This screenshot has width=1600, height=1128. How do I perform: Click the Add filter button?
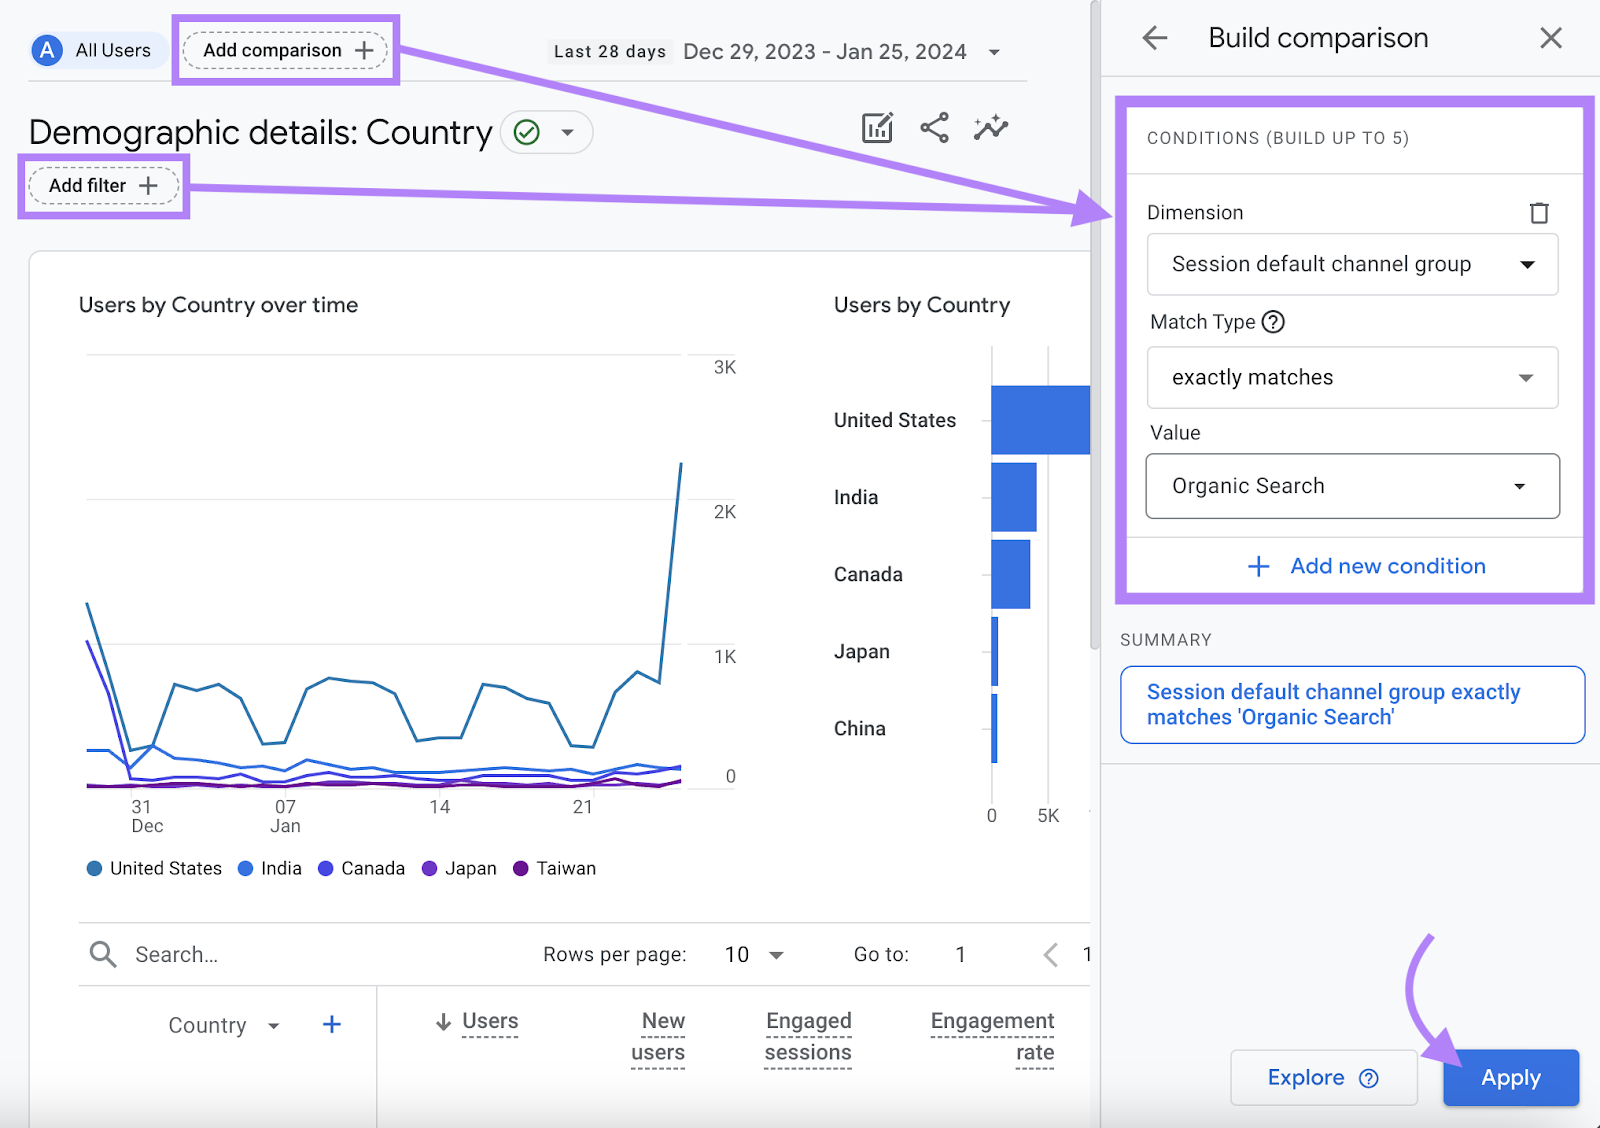pos(103,186)
